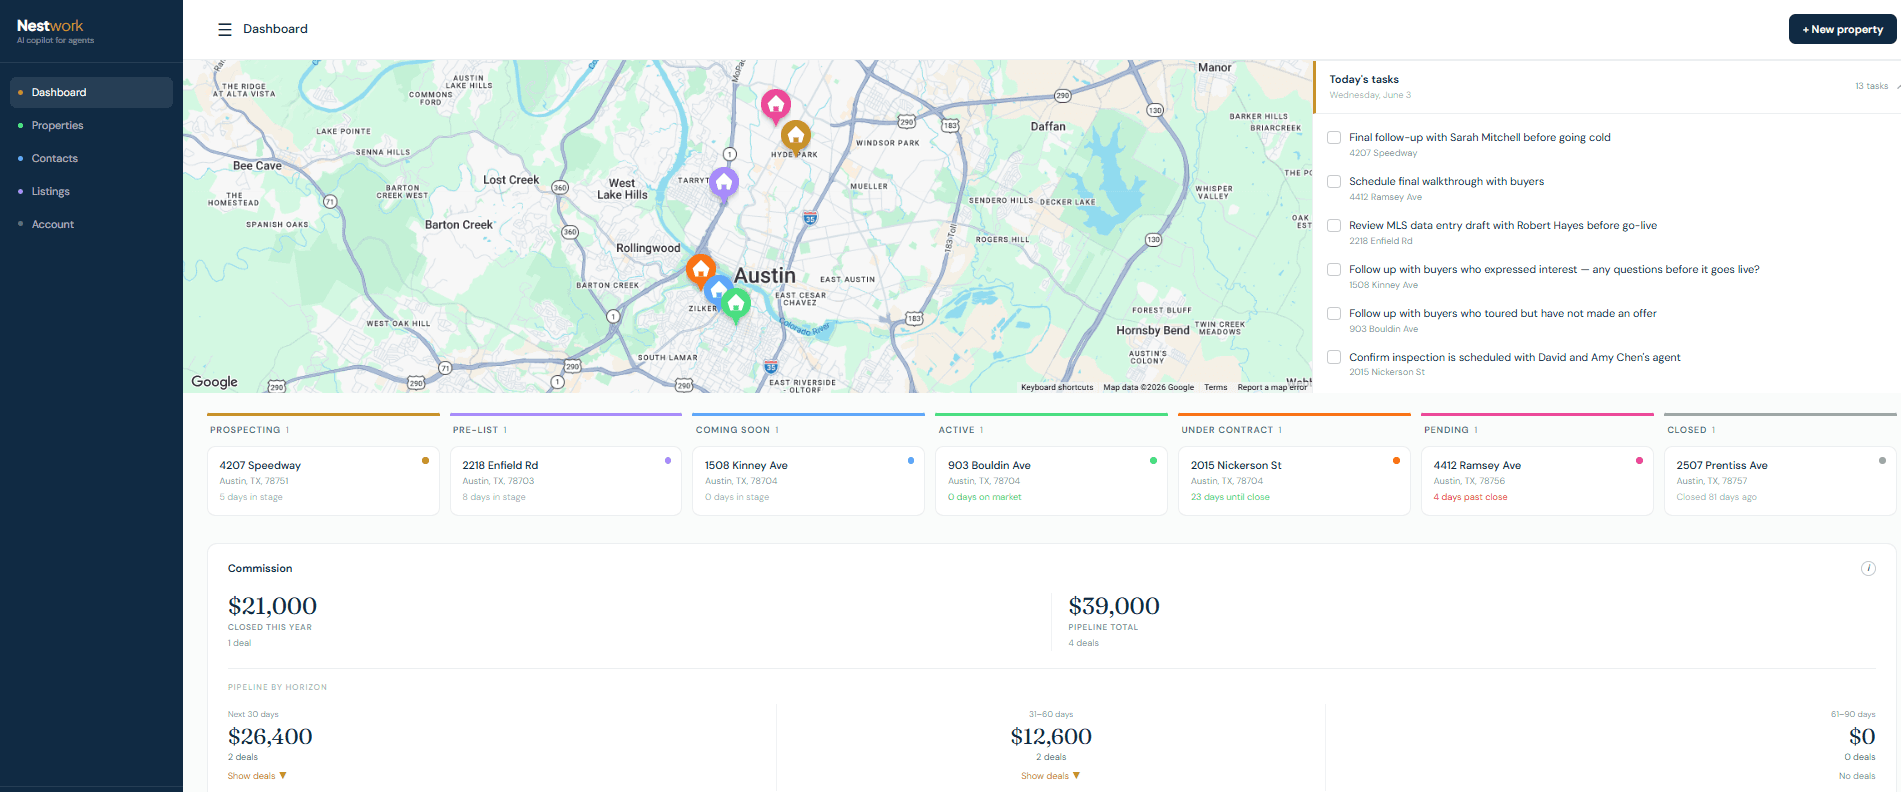Viewport: 1901px width, 792px height.
Task: Click the New property button
Action: (1842, 29)
